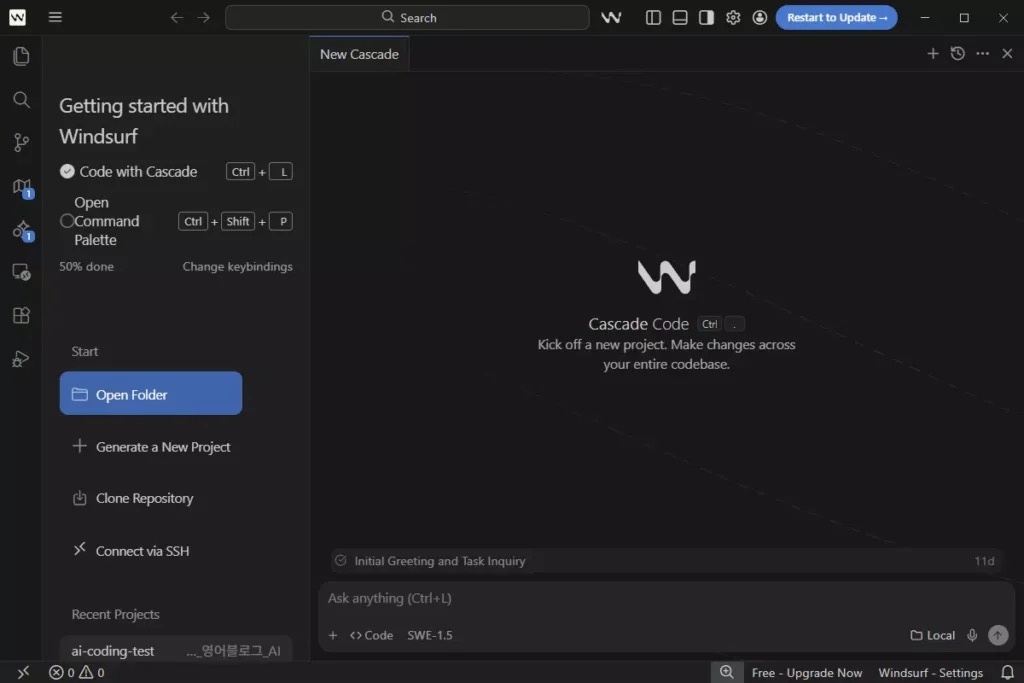Open the Codemaps view with badge
Viewport: 1024px width, 683px height.
click(22, 188)
